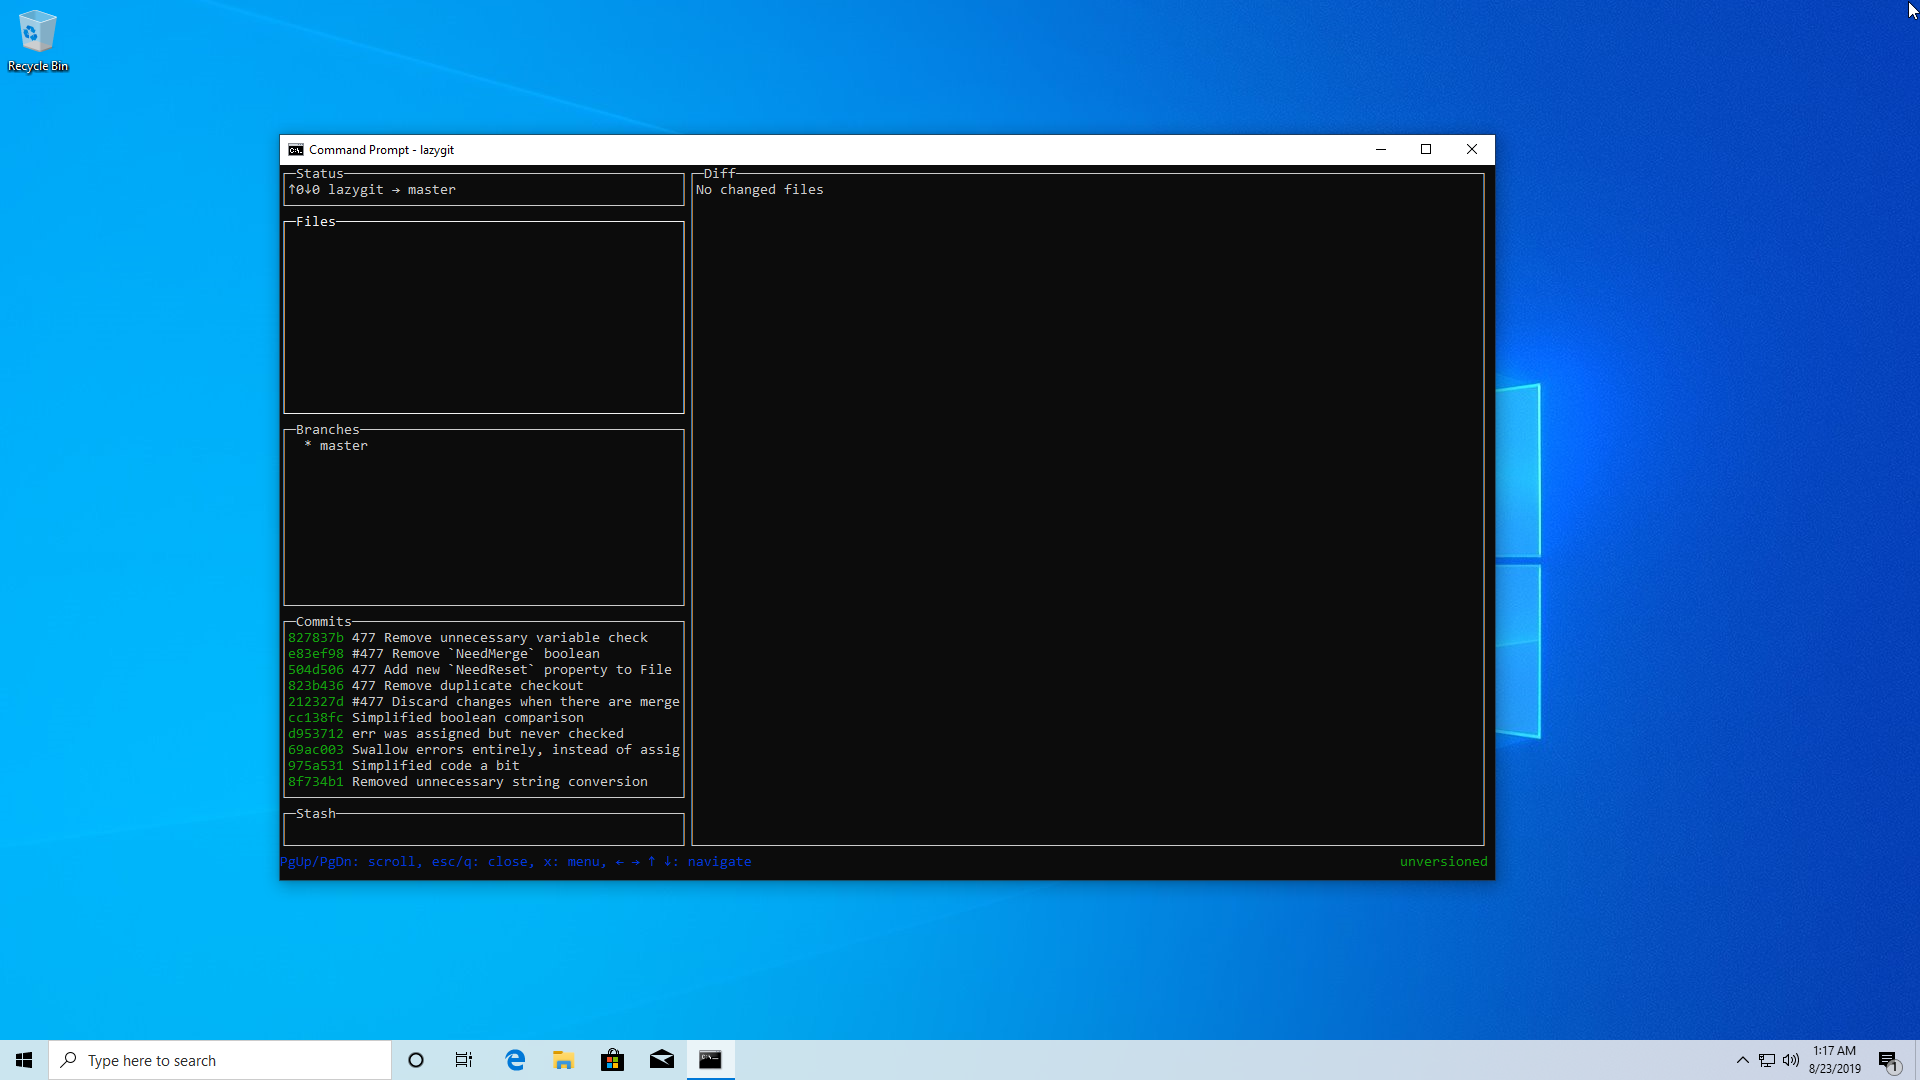
Task: Open the Mail app from the taskbar
Action: tap(662, 1060)
